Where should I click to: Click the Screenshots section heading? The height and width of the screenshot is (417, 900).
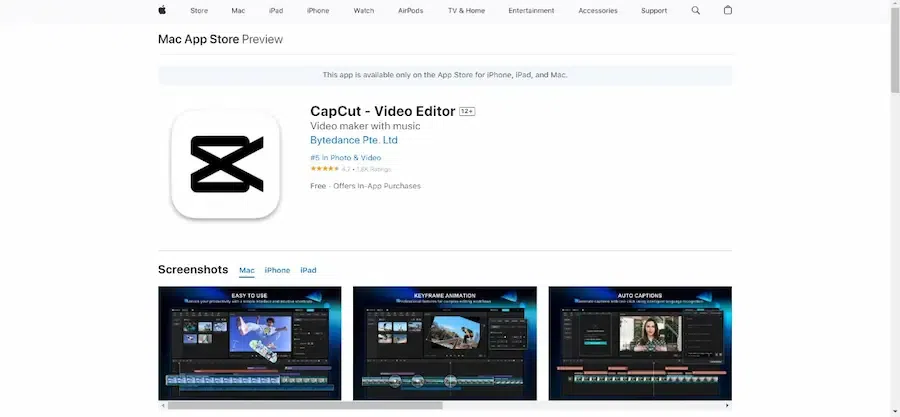(x=193, y=270)
